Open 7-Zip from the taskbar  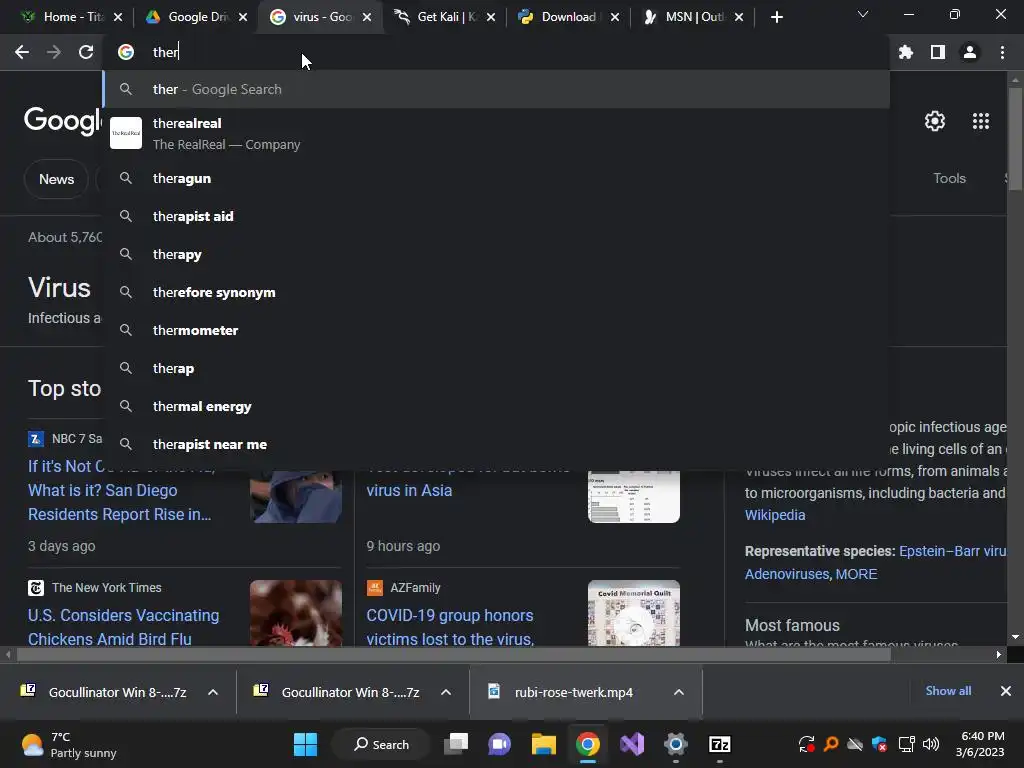720,744
